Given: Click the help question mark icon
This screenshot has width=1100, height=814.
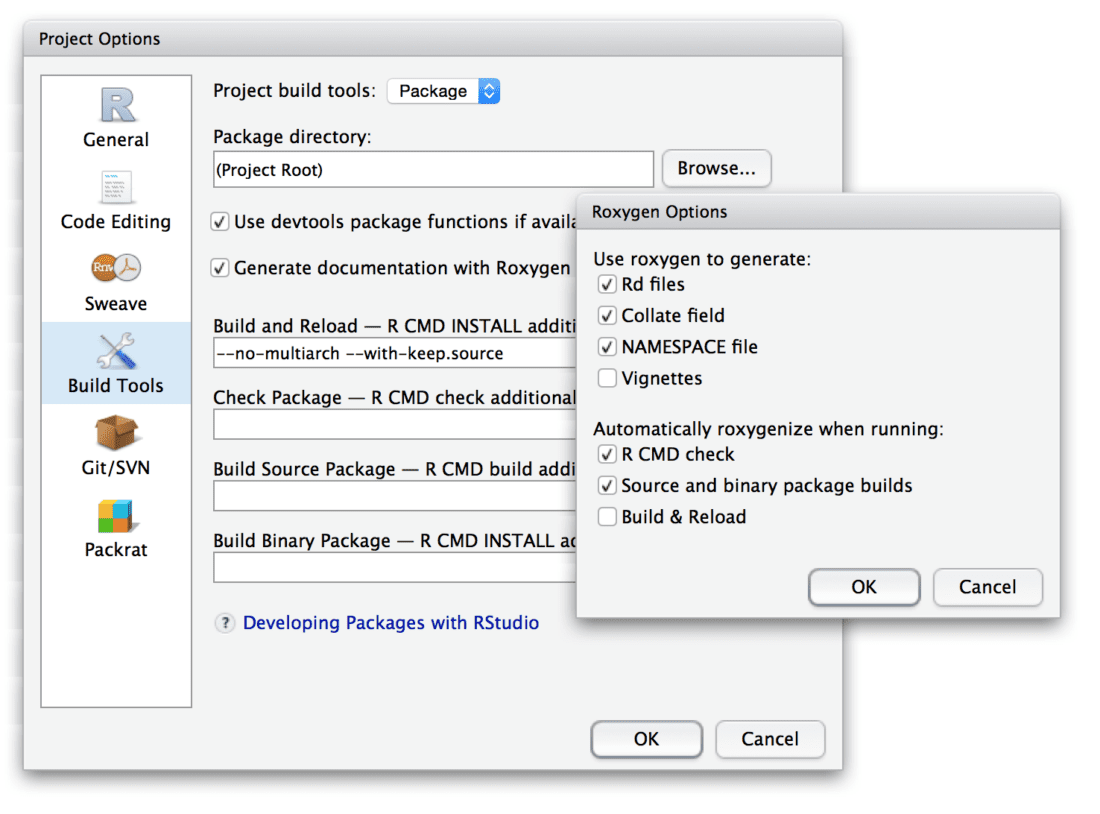Looking at the screenshot, I should coord(224,622).
